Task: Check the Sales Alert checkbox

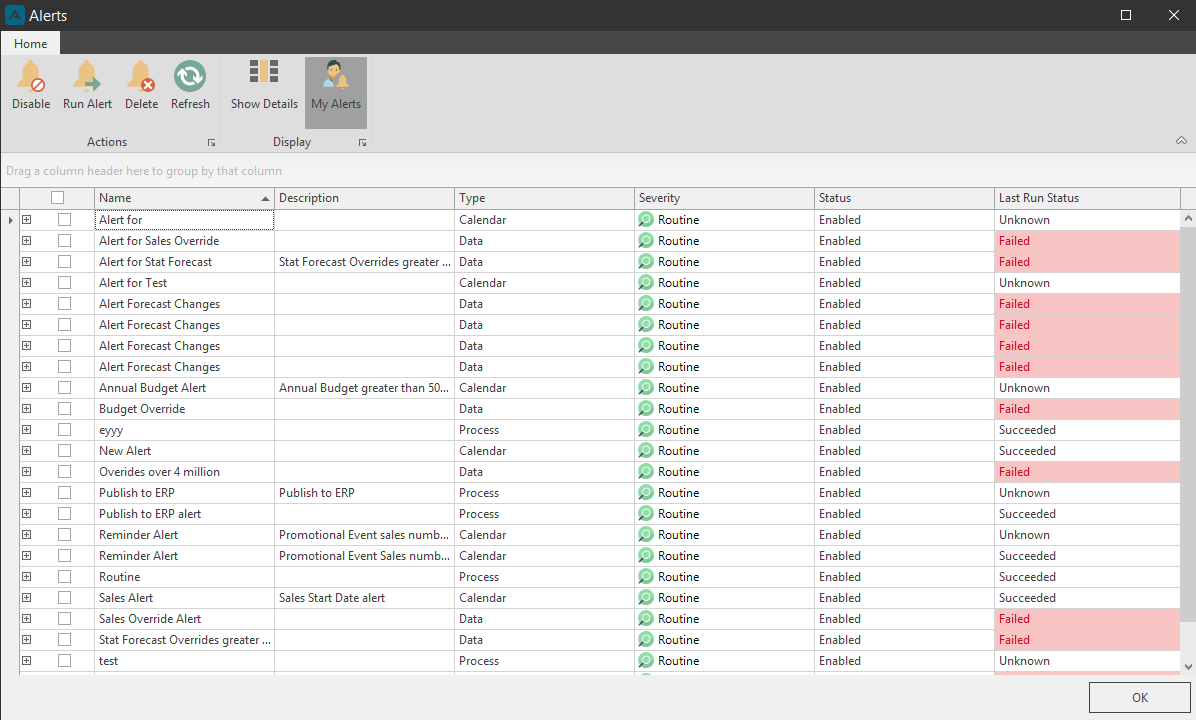Action: coord(64,598)
